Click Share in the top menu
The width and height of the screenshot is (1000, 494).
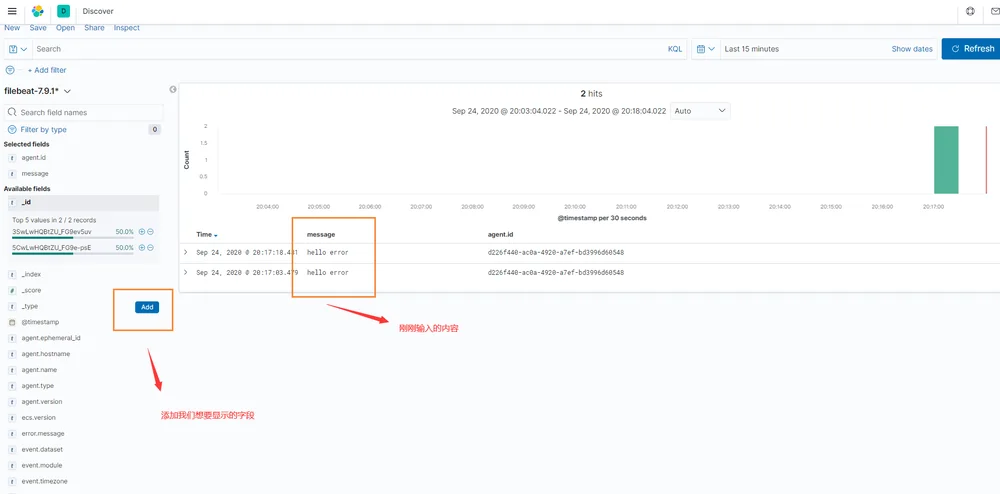coord(94,28)
